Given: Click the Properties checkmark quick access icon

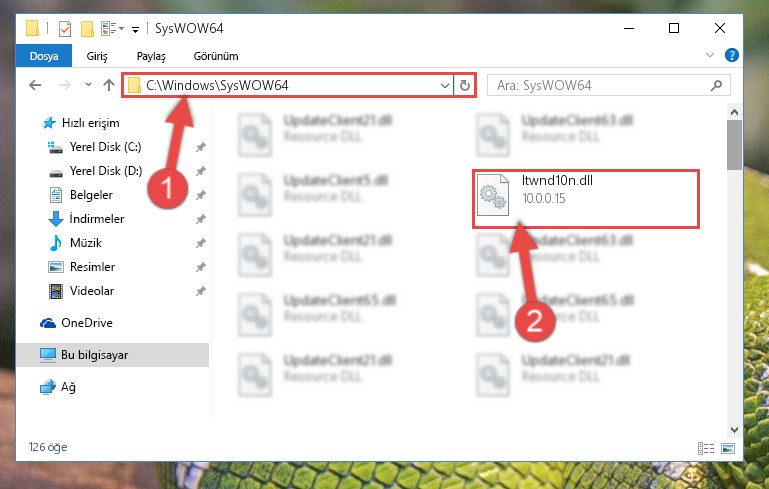Looking at the screenshot, I should click(x=65, y=29).
